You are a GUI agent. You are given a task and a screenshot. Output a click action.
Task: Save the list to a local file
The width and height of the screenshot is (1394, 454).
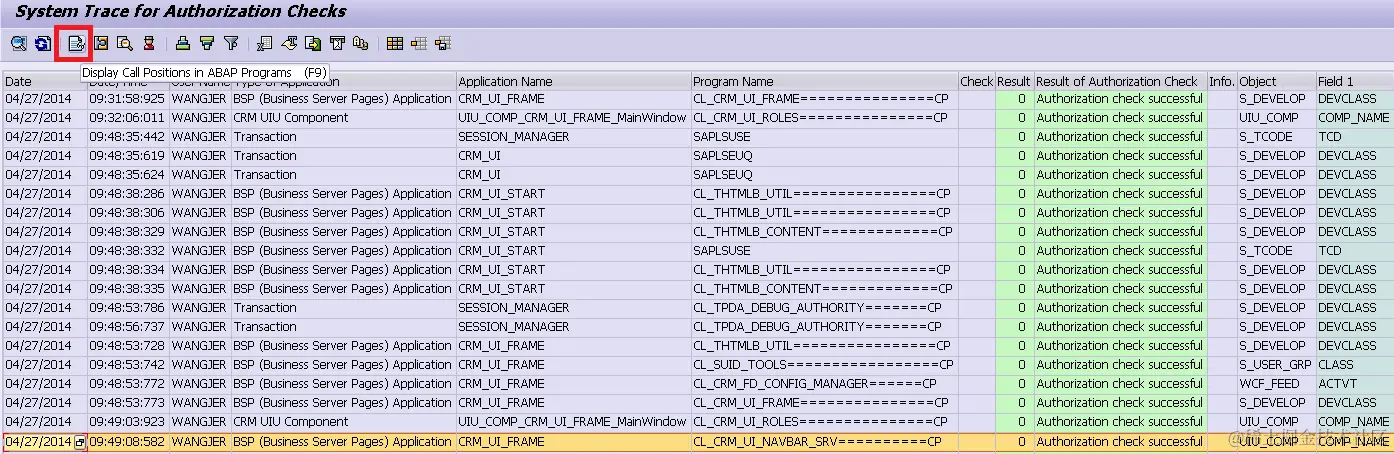(x=314, y=43)
